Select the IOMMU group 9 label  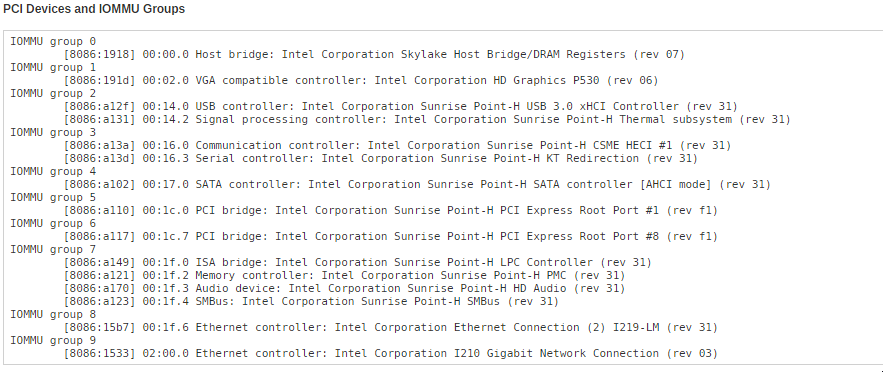point(53,340)
